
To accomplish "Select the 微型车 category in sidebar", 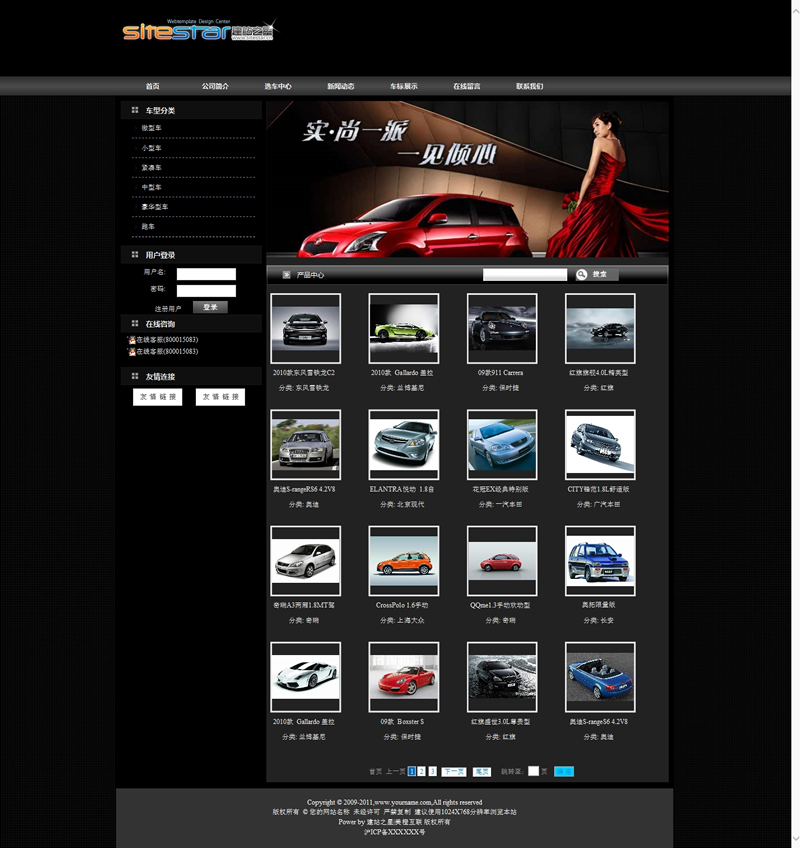I will (x=151, y=128).
